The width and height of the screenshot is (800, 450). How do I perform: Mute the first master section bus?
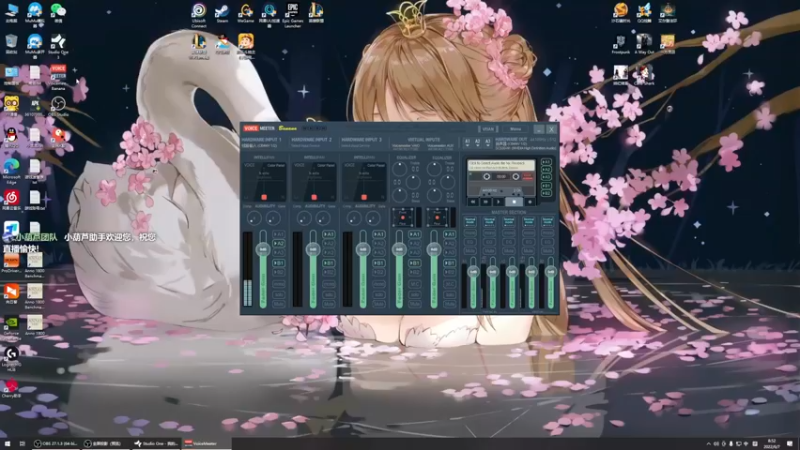click(470, 251)
